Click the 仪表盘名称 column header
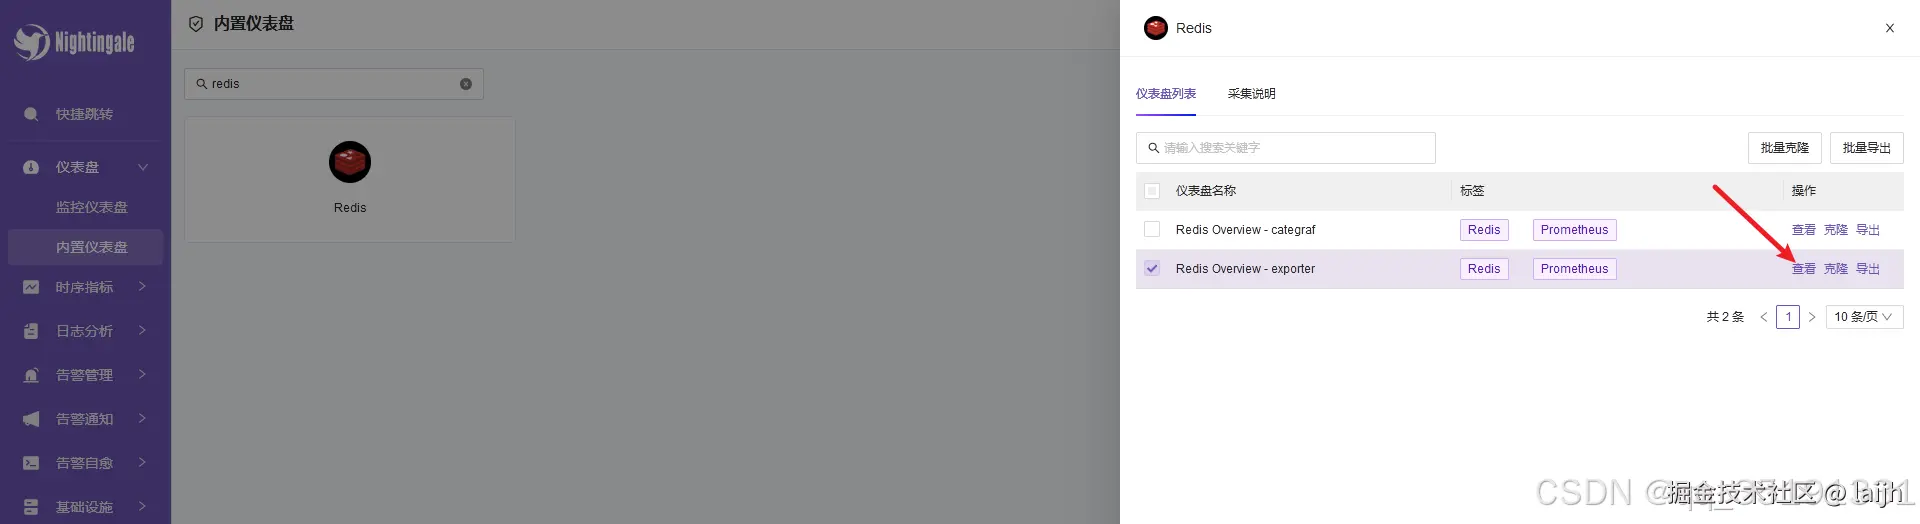The image size is (1920, 524). (x=1206, y=191)
